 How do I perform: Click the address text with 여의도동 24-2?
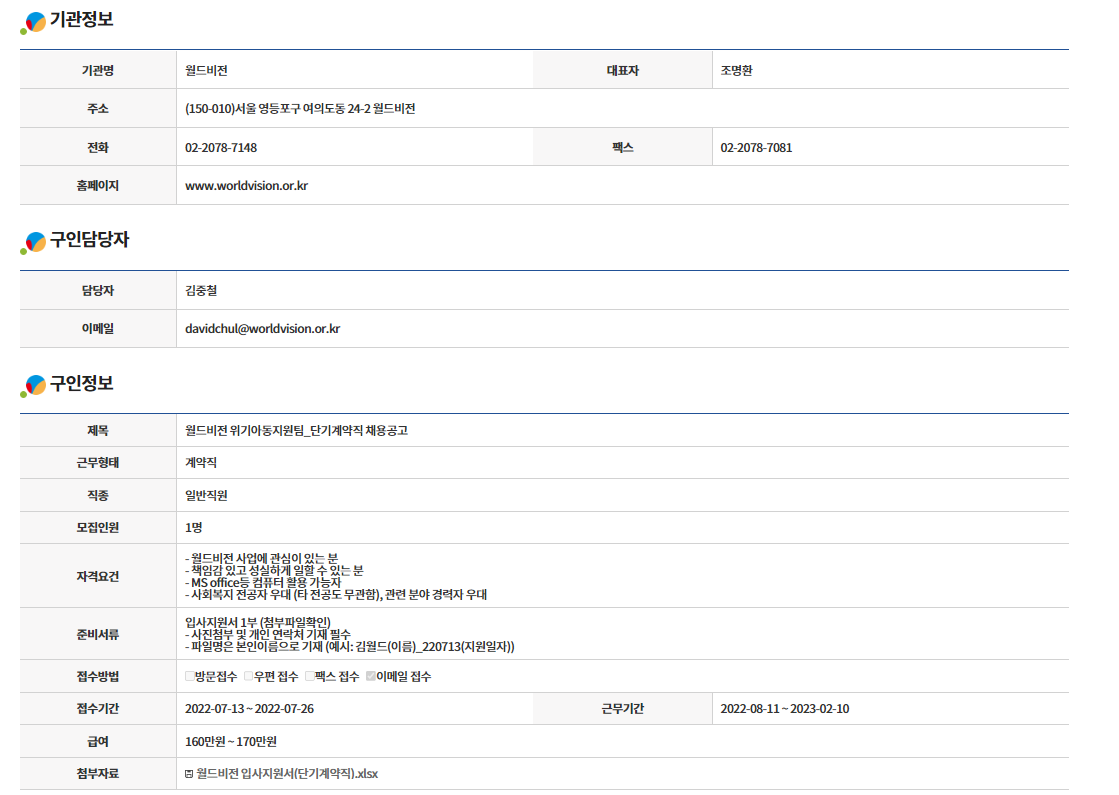(300, 108)
